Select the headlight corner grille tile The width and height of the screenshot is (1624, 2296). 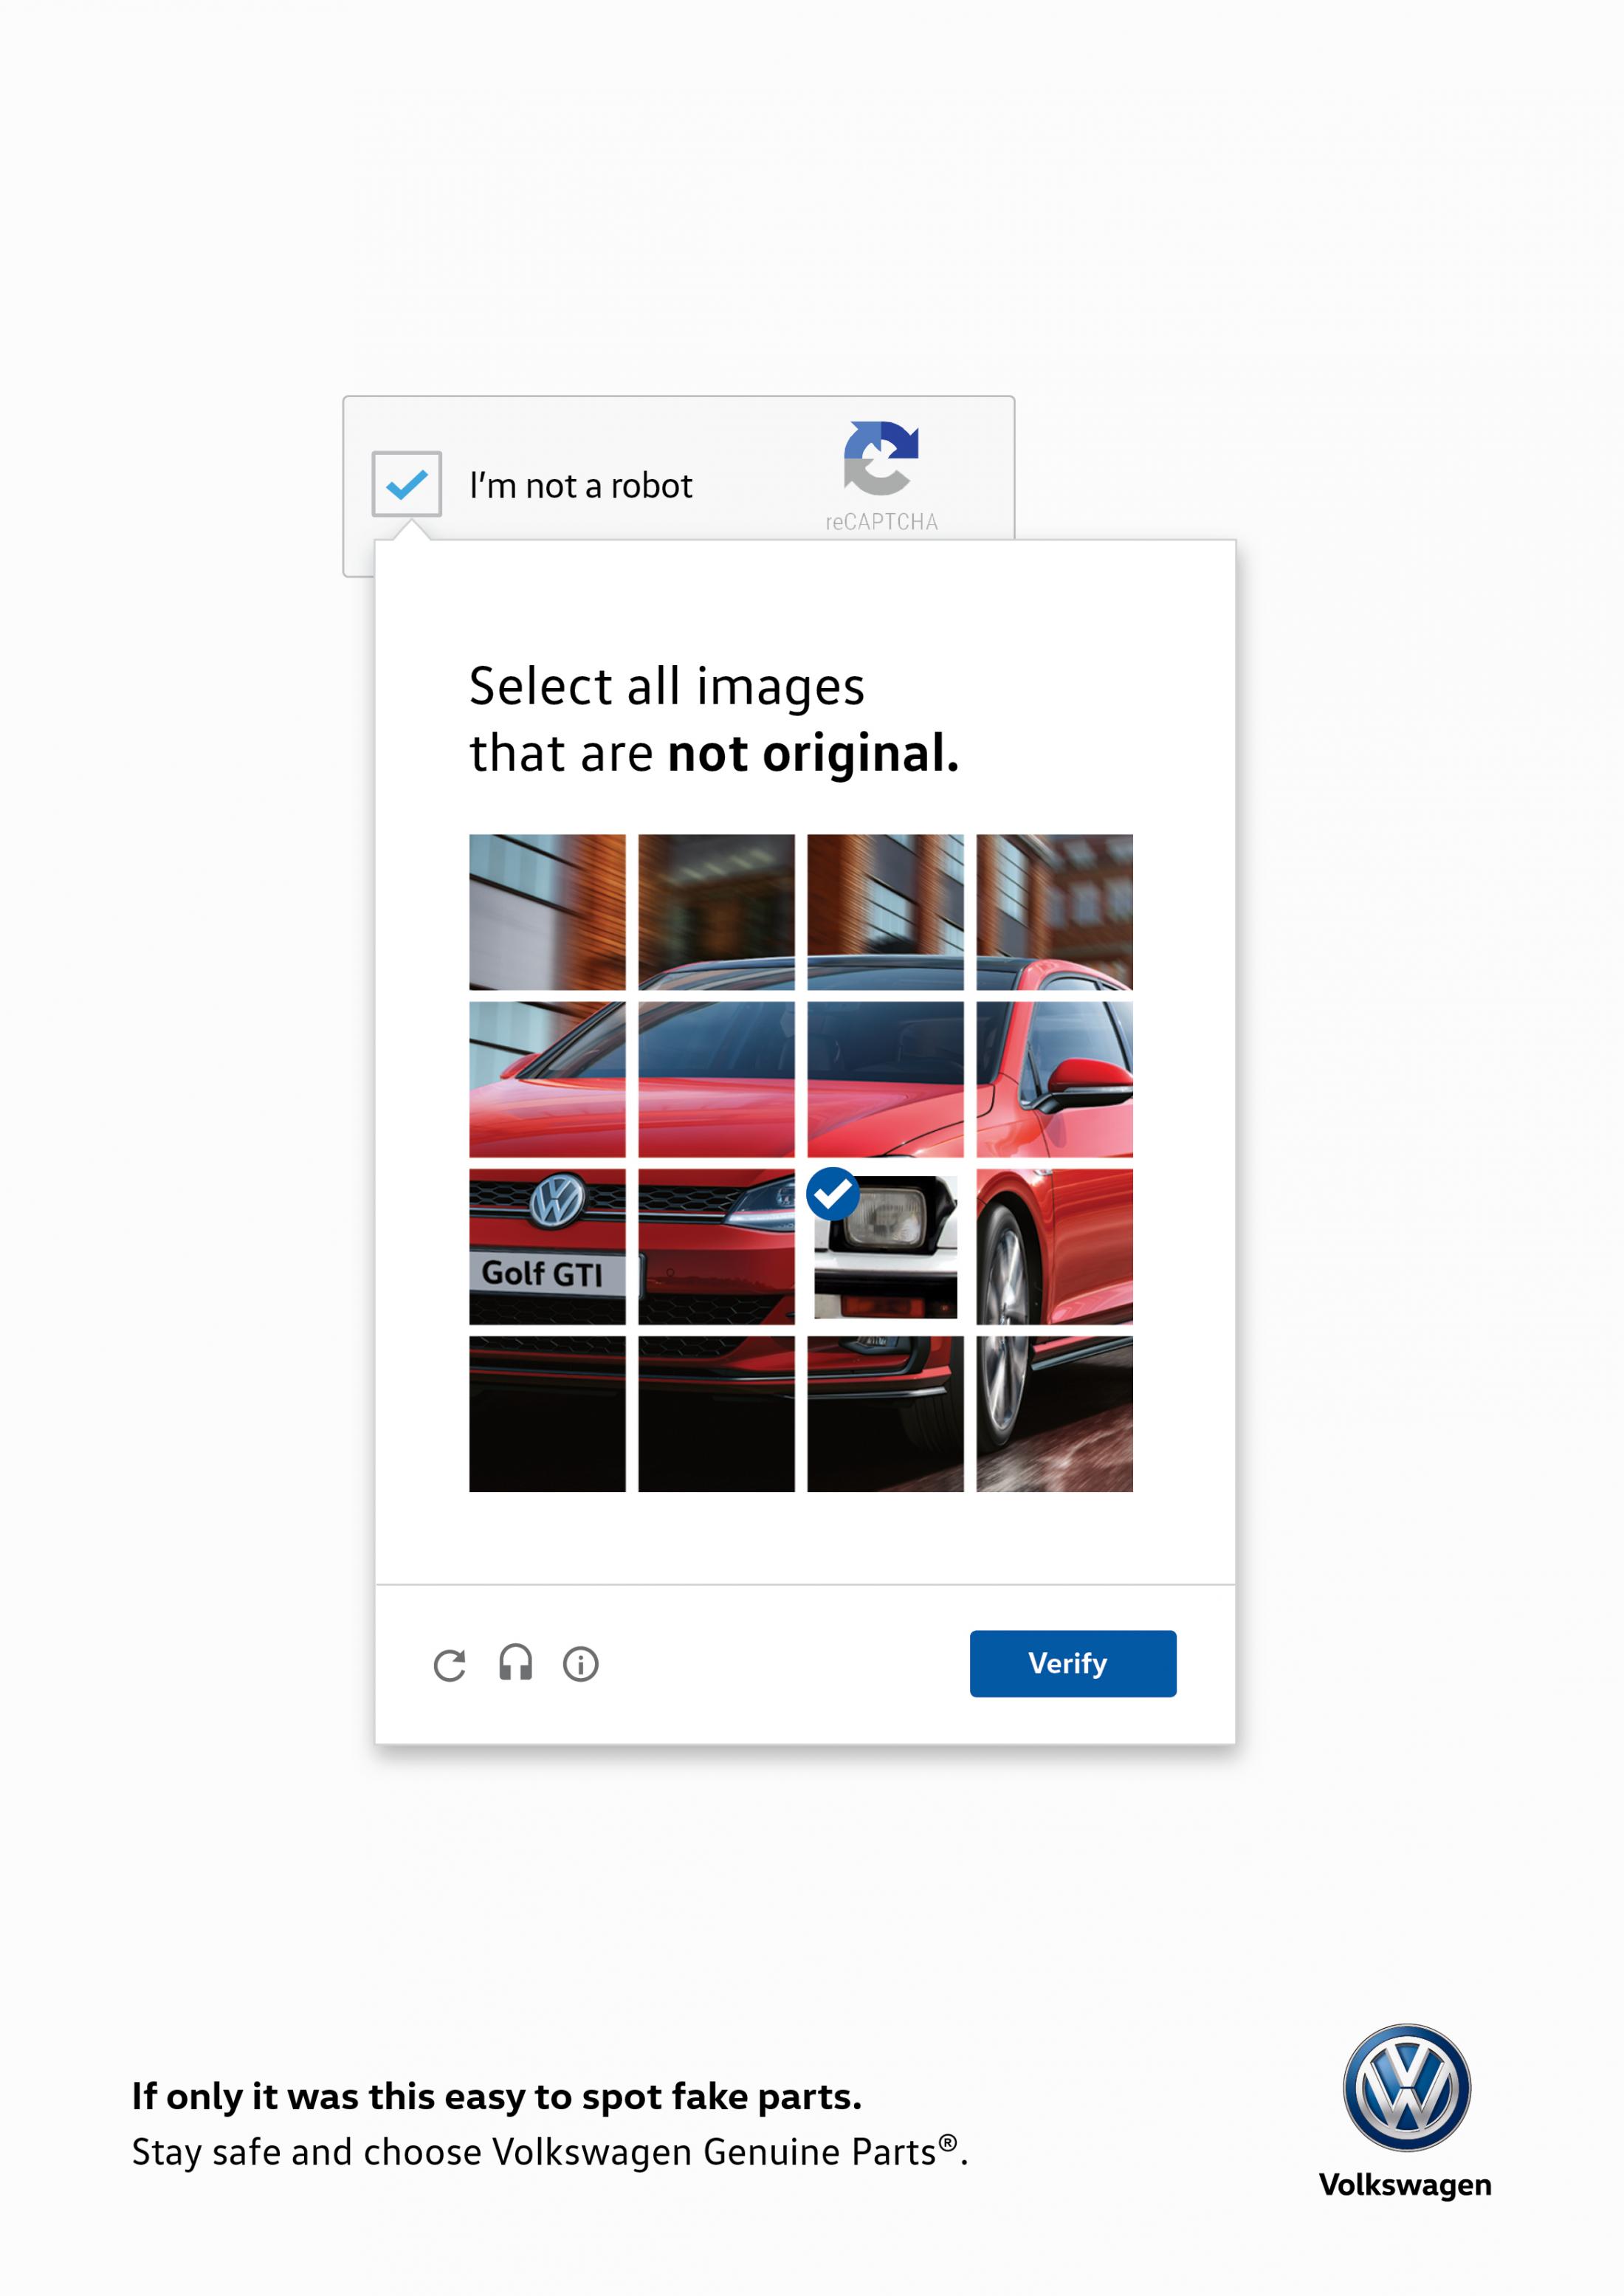point(716,1246)
